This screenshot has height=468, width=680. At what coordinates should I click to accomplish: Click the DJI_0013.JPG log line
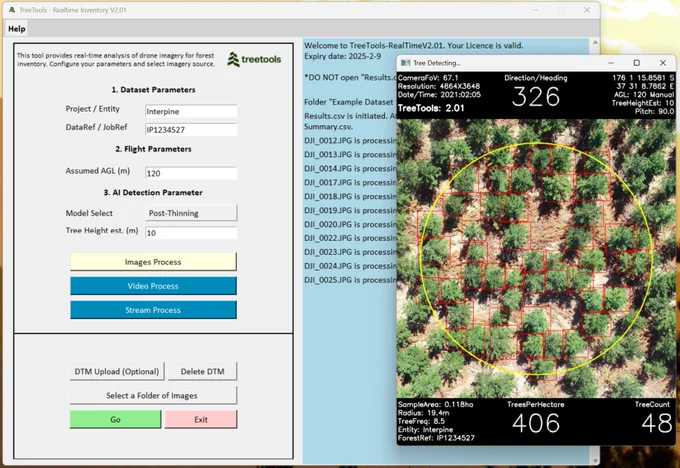coord(350,154)
